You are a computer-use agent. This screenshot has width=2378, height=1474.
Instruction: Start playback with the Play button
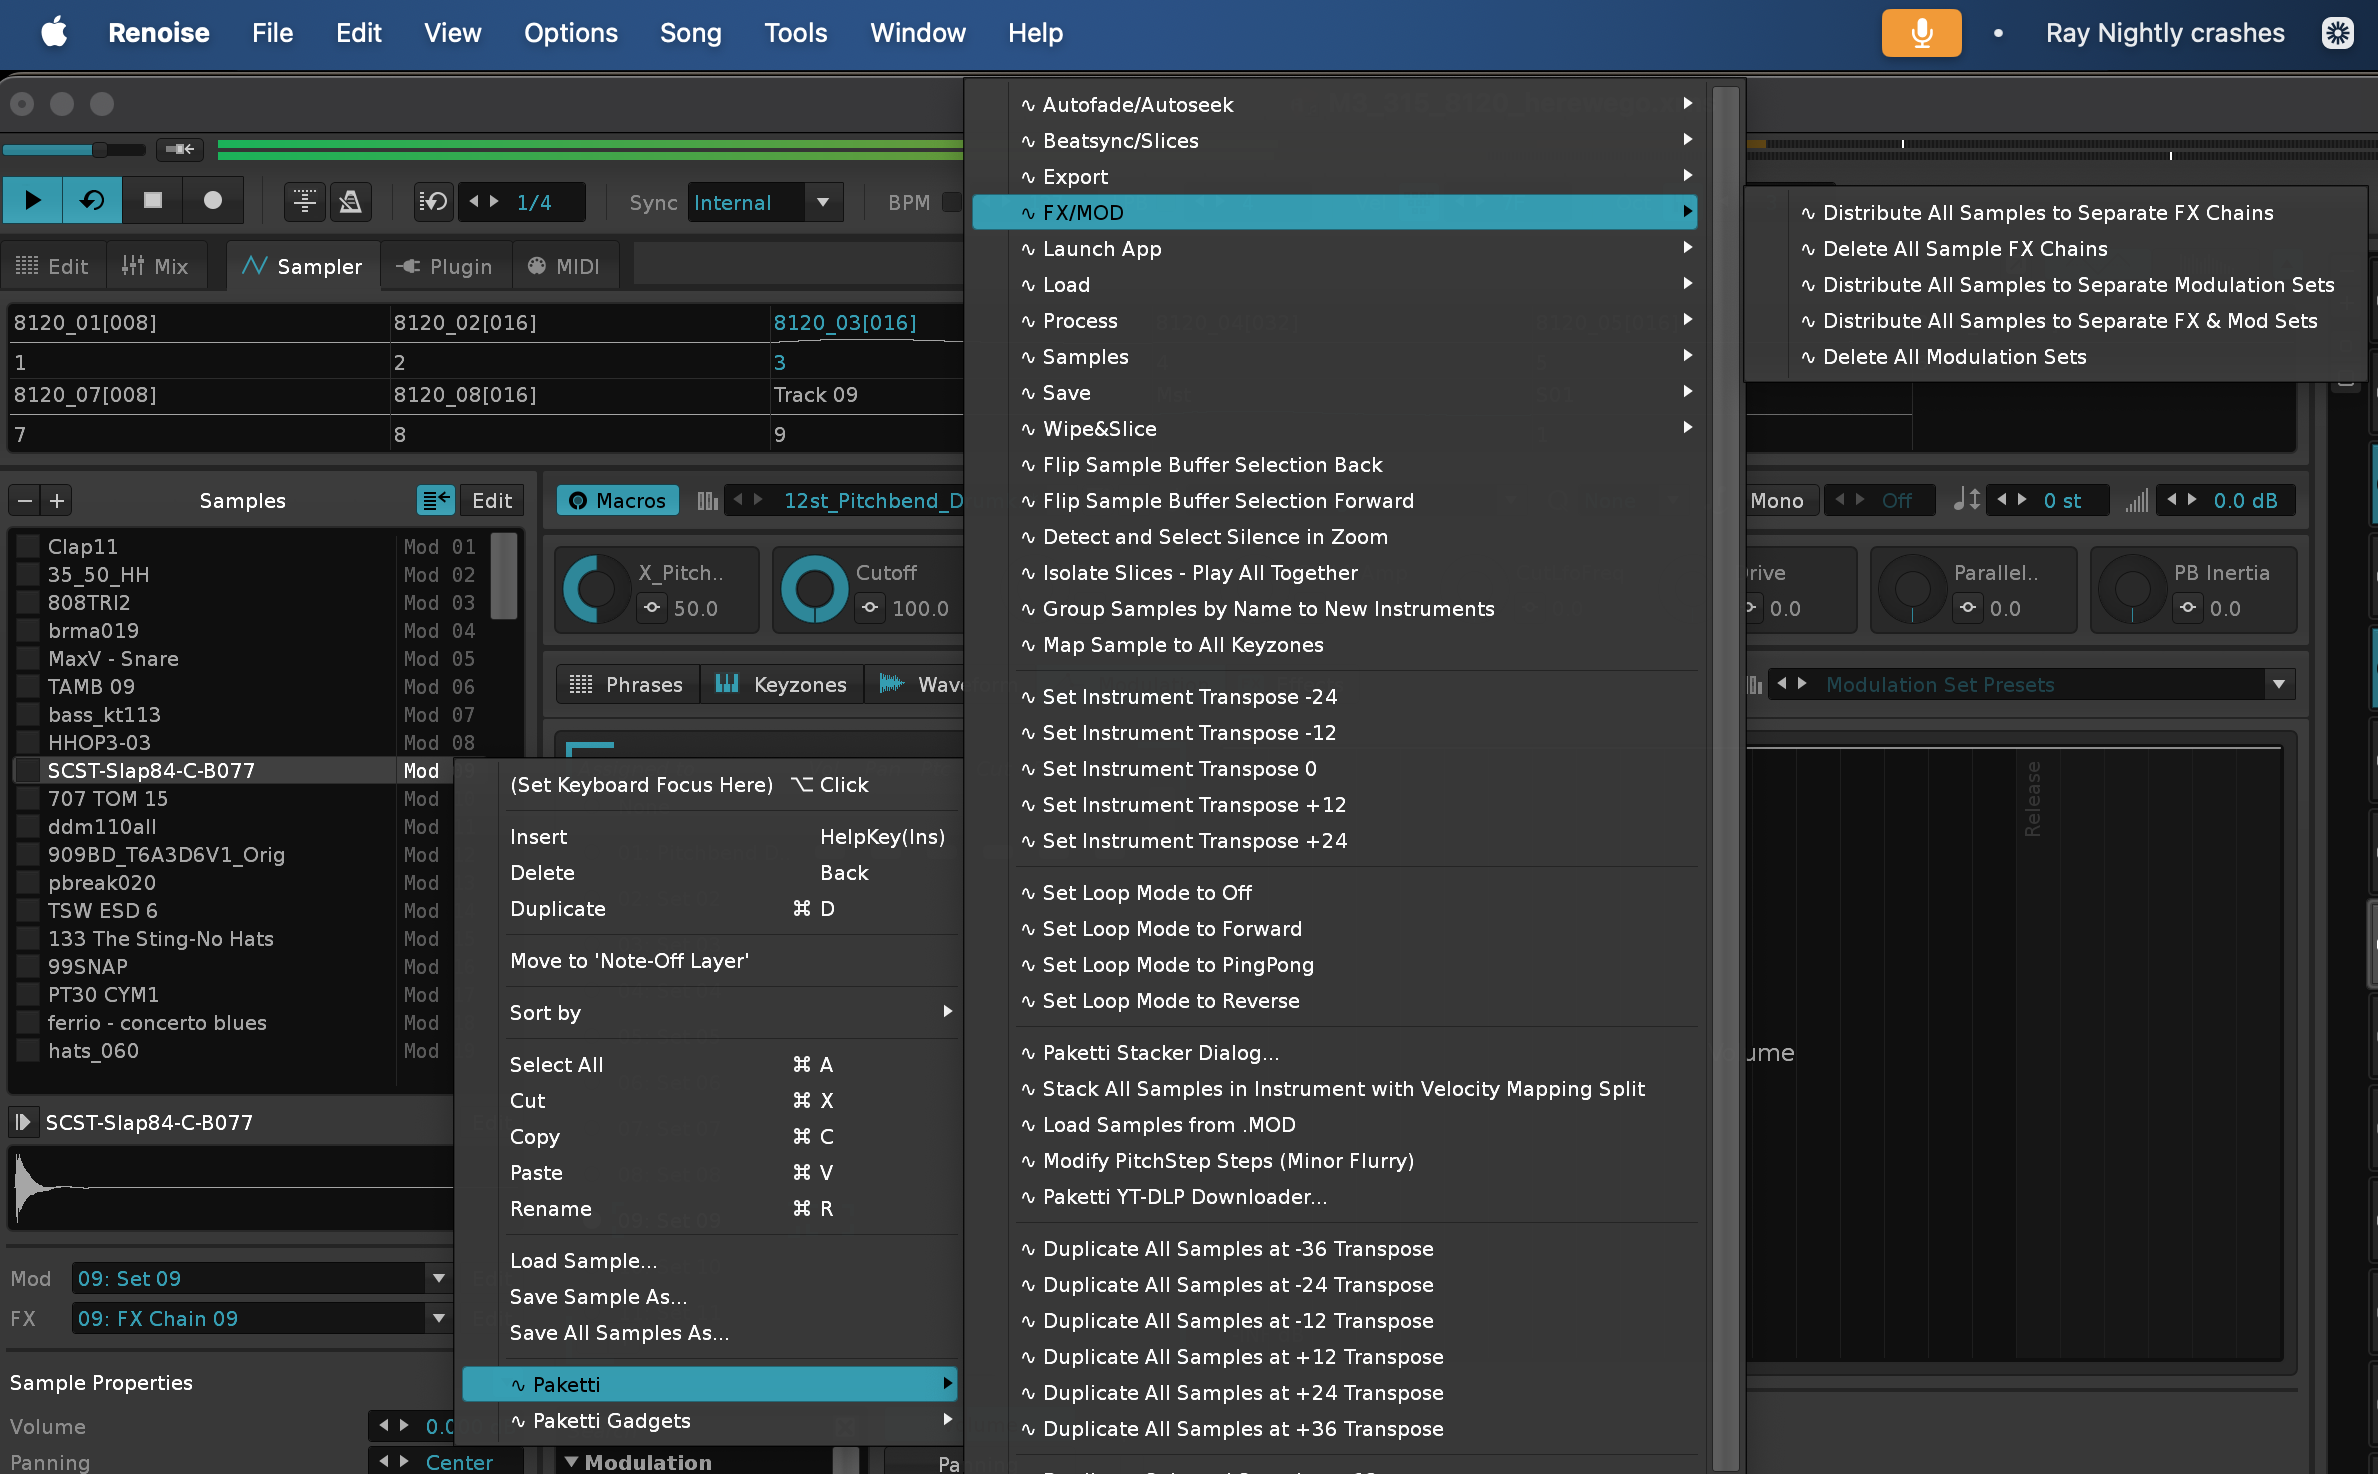(x=32, y=201)
